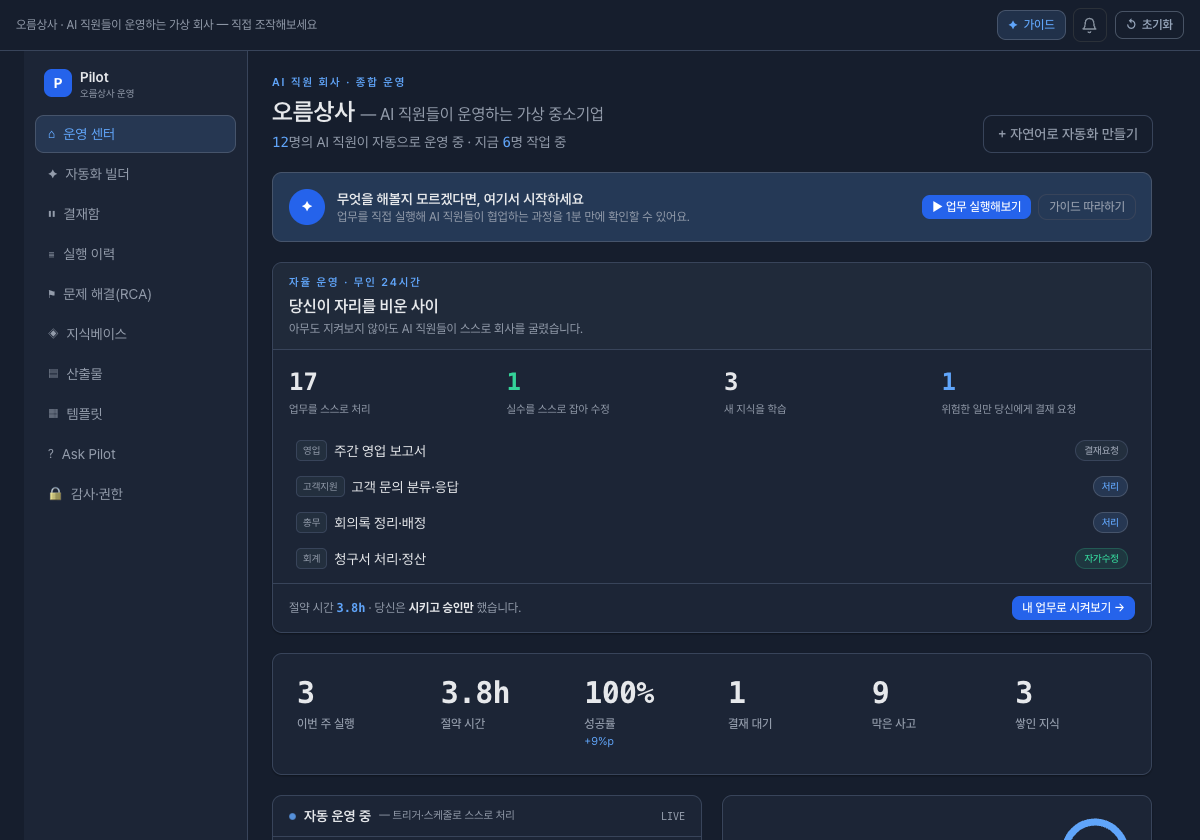The image size is (1200, 840).
Task: Click the 청구서 처리·정산 row
Action: point(712,559)
